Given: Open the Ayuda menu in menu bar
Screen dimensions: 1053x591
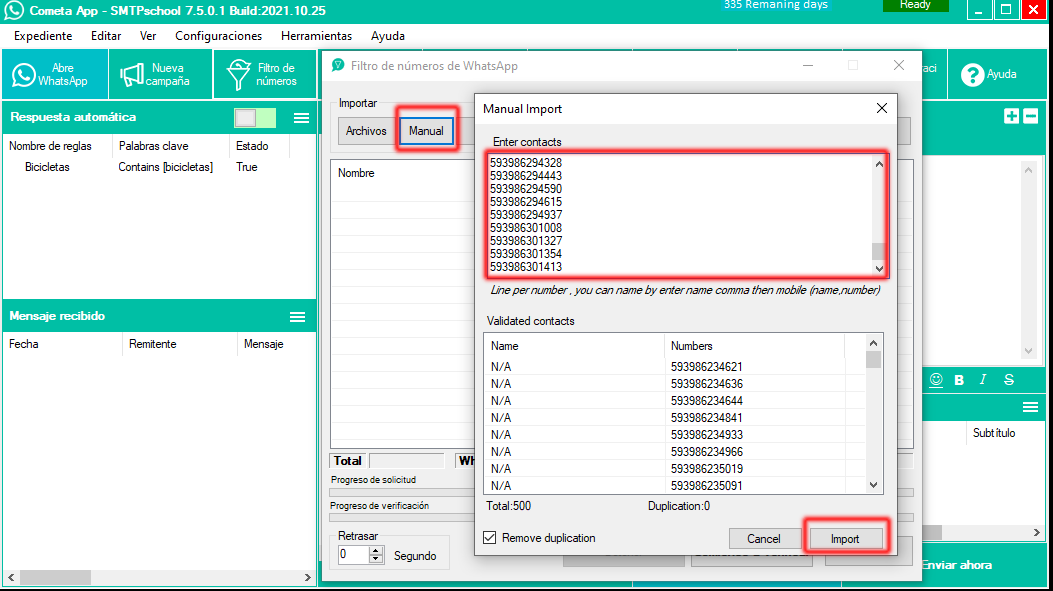Looking at the screenshot, I should pos(387,36).
